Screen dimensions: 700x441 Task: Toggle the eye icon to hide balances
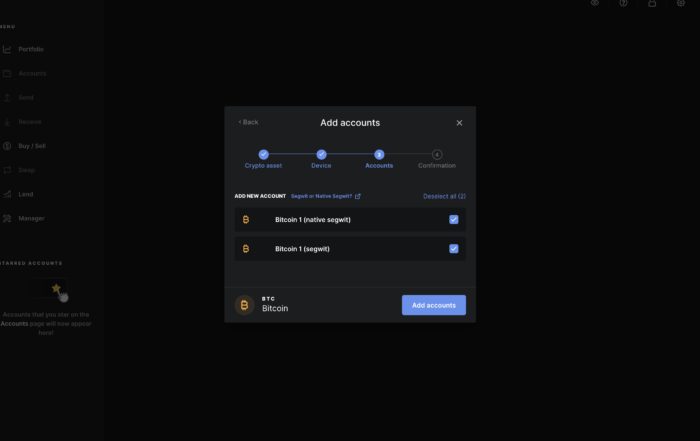[595, 4]
